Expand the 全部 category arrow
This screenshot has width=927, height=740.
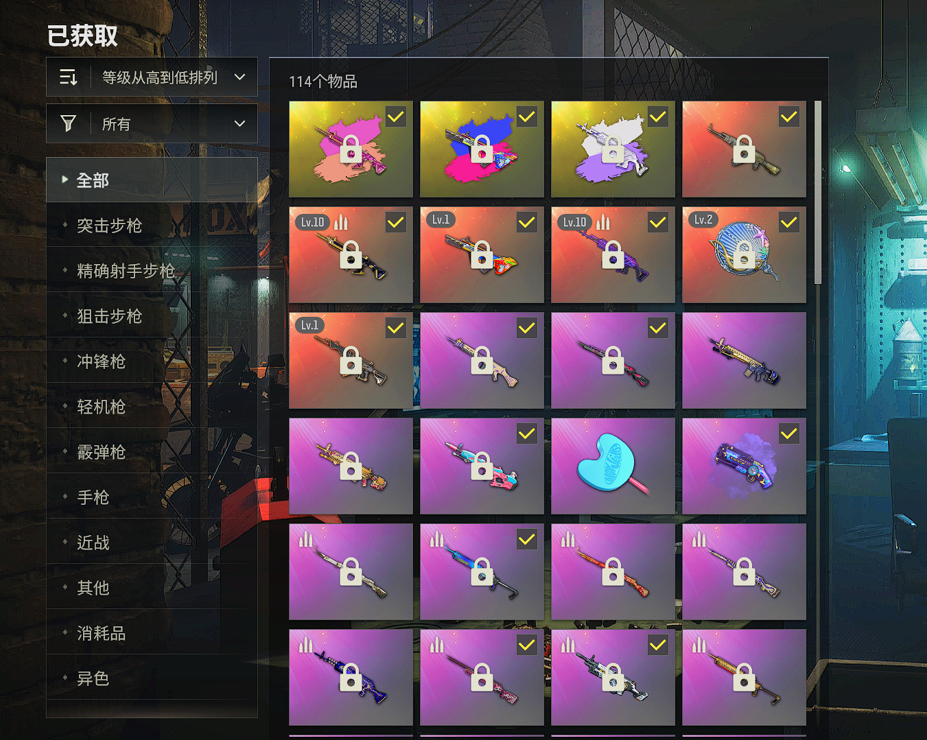(65, 179)
